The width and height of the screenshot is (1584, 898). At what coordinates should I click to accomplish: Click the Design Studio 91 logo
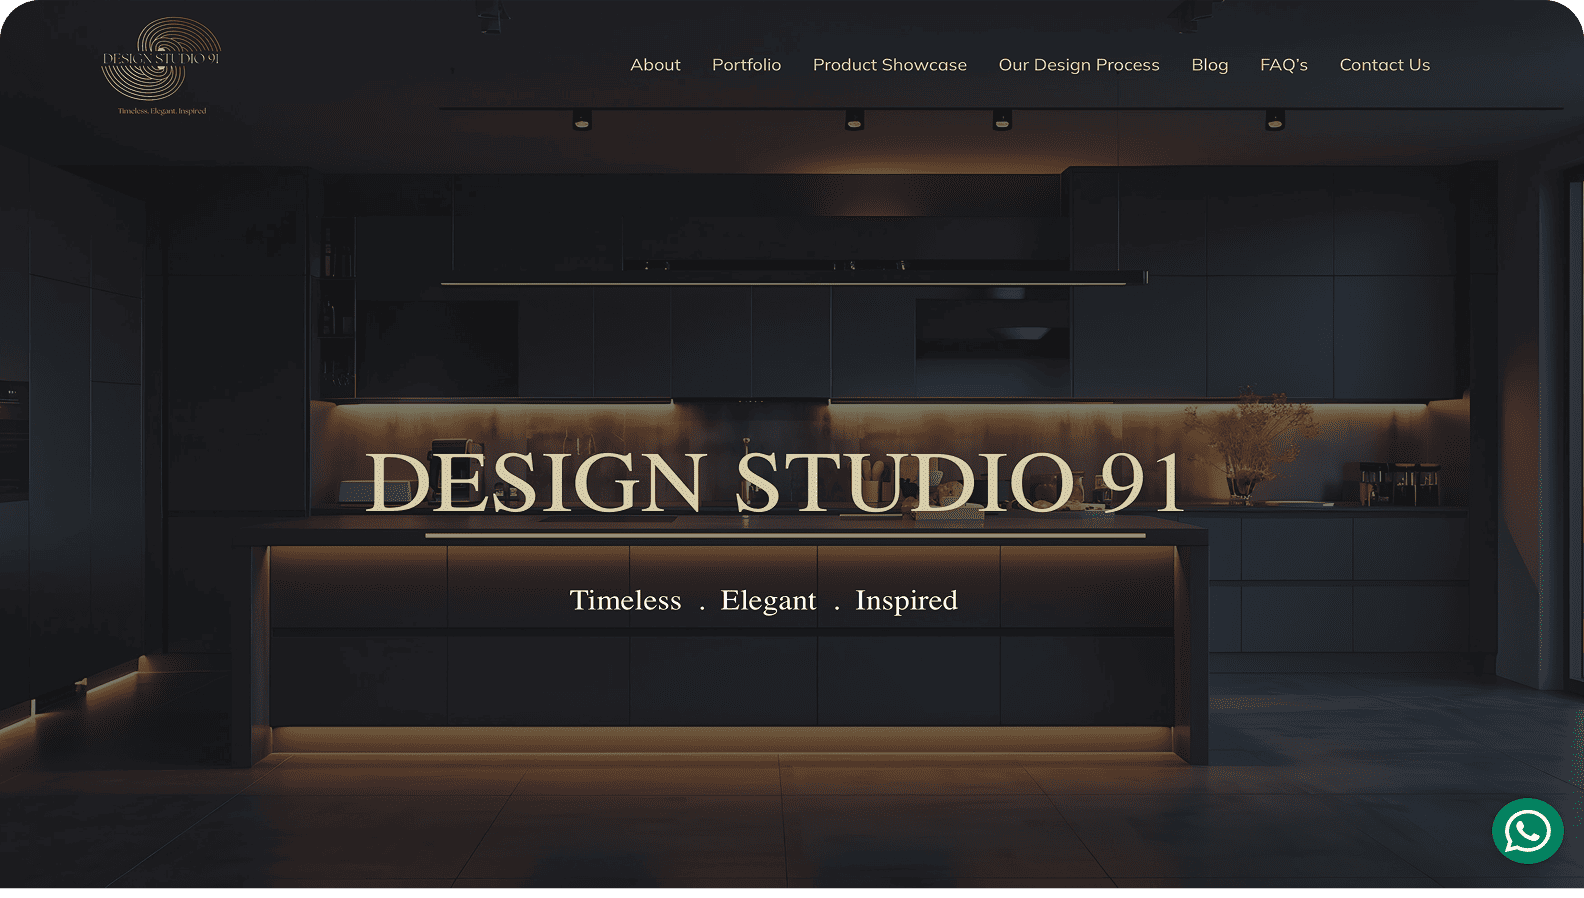[161, 66]
